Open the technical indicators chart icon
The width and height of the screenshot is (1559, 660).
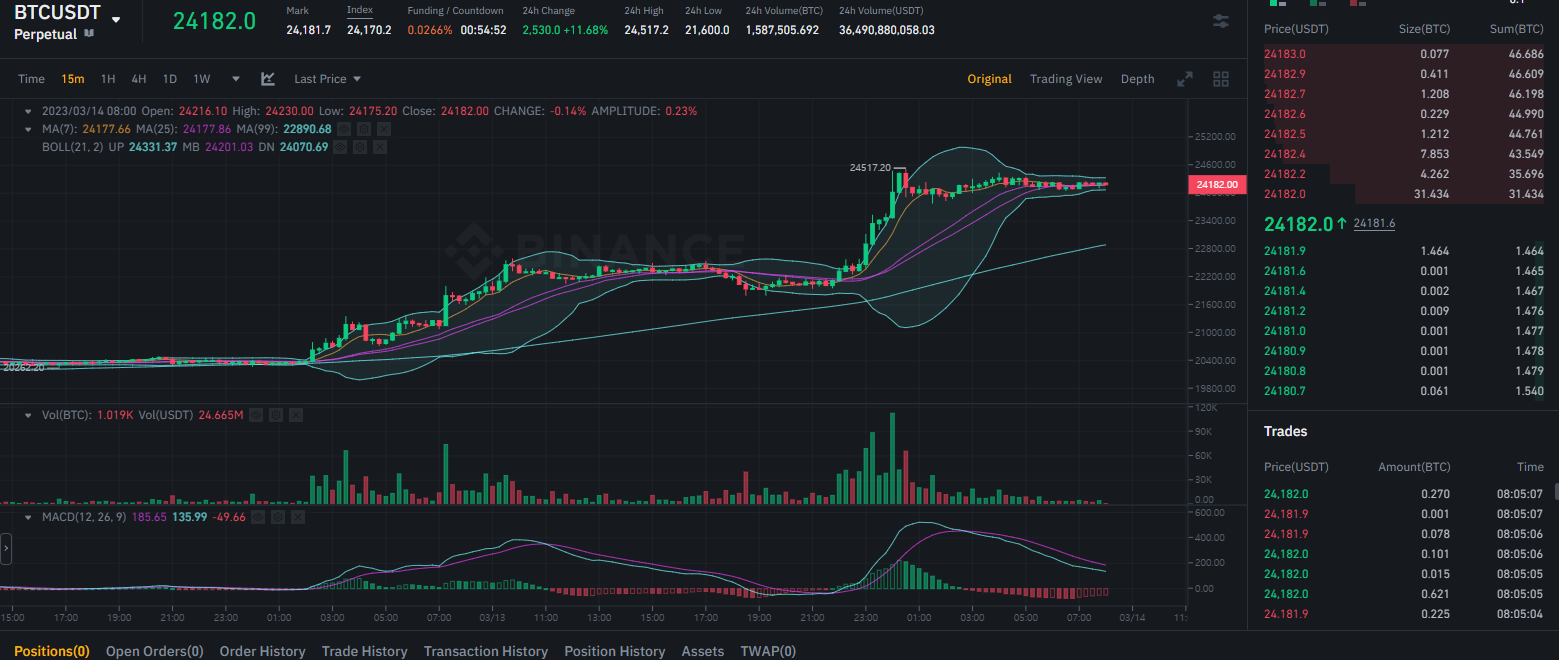tap(268, 79)
